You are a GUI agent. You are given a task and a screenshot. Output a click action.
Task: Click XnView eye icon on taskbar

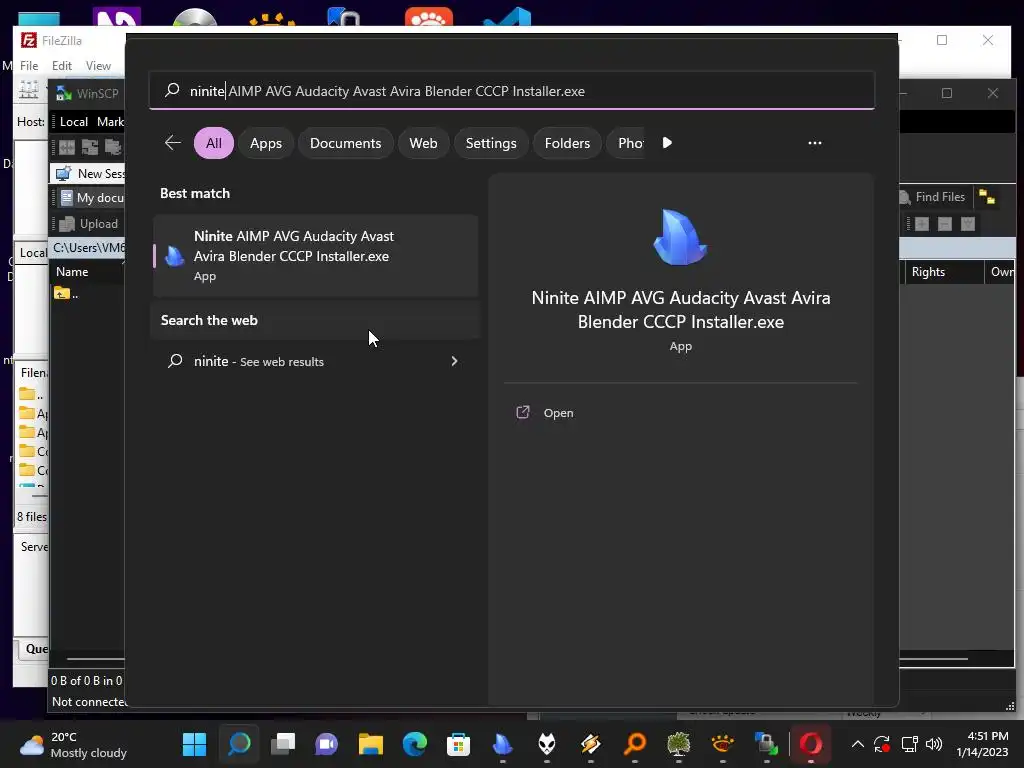(x=722, y=744)
